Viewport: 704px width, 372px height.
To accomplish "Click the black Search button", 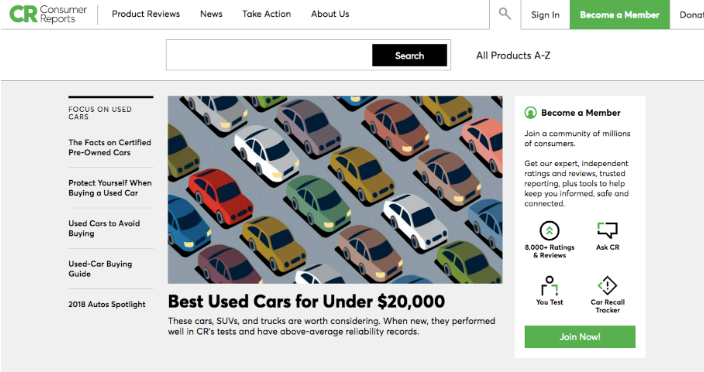I will (x=409, y=55).
